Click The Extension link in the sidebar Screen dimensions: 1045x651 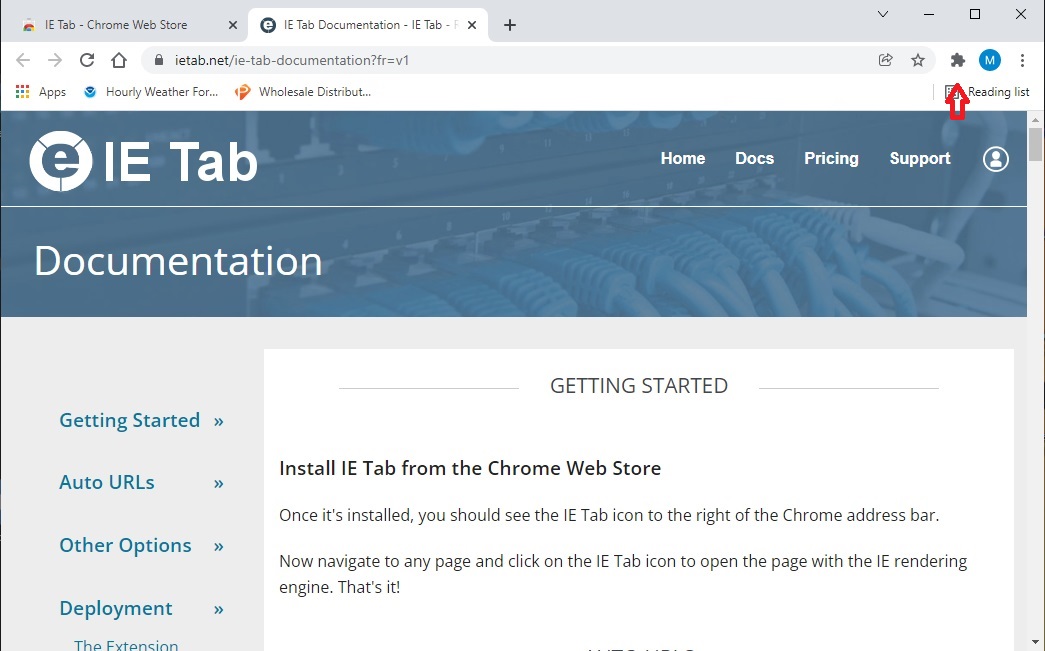125,645
